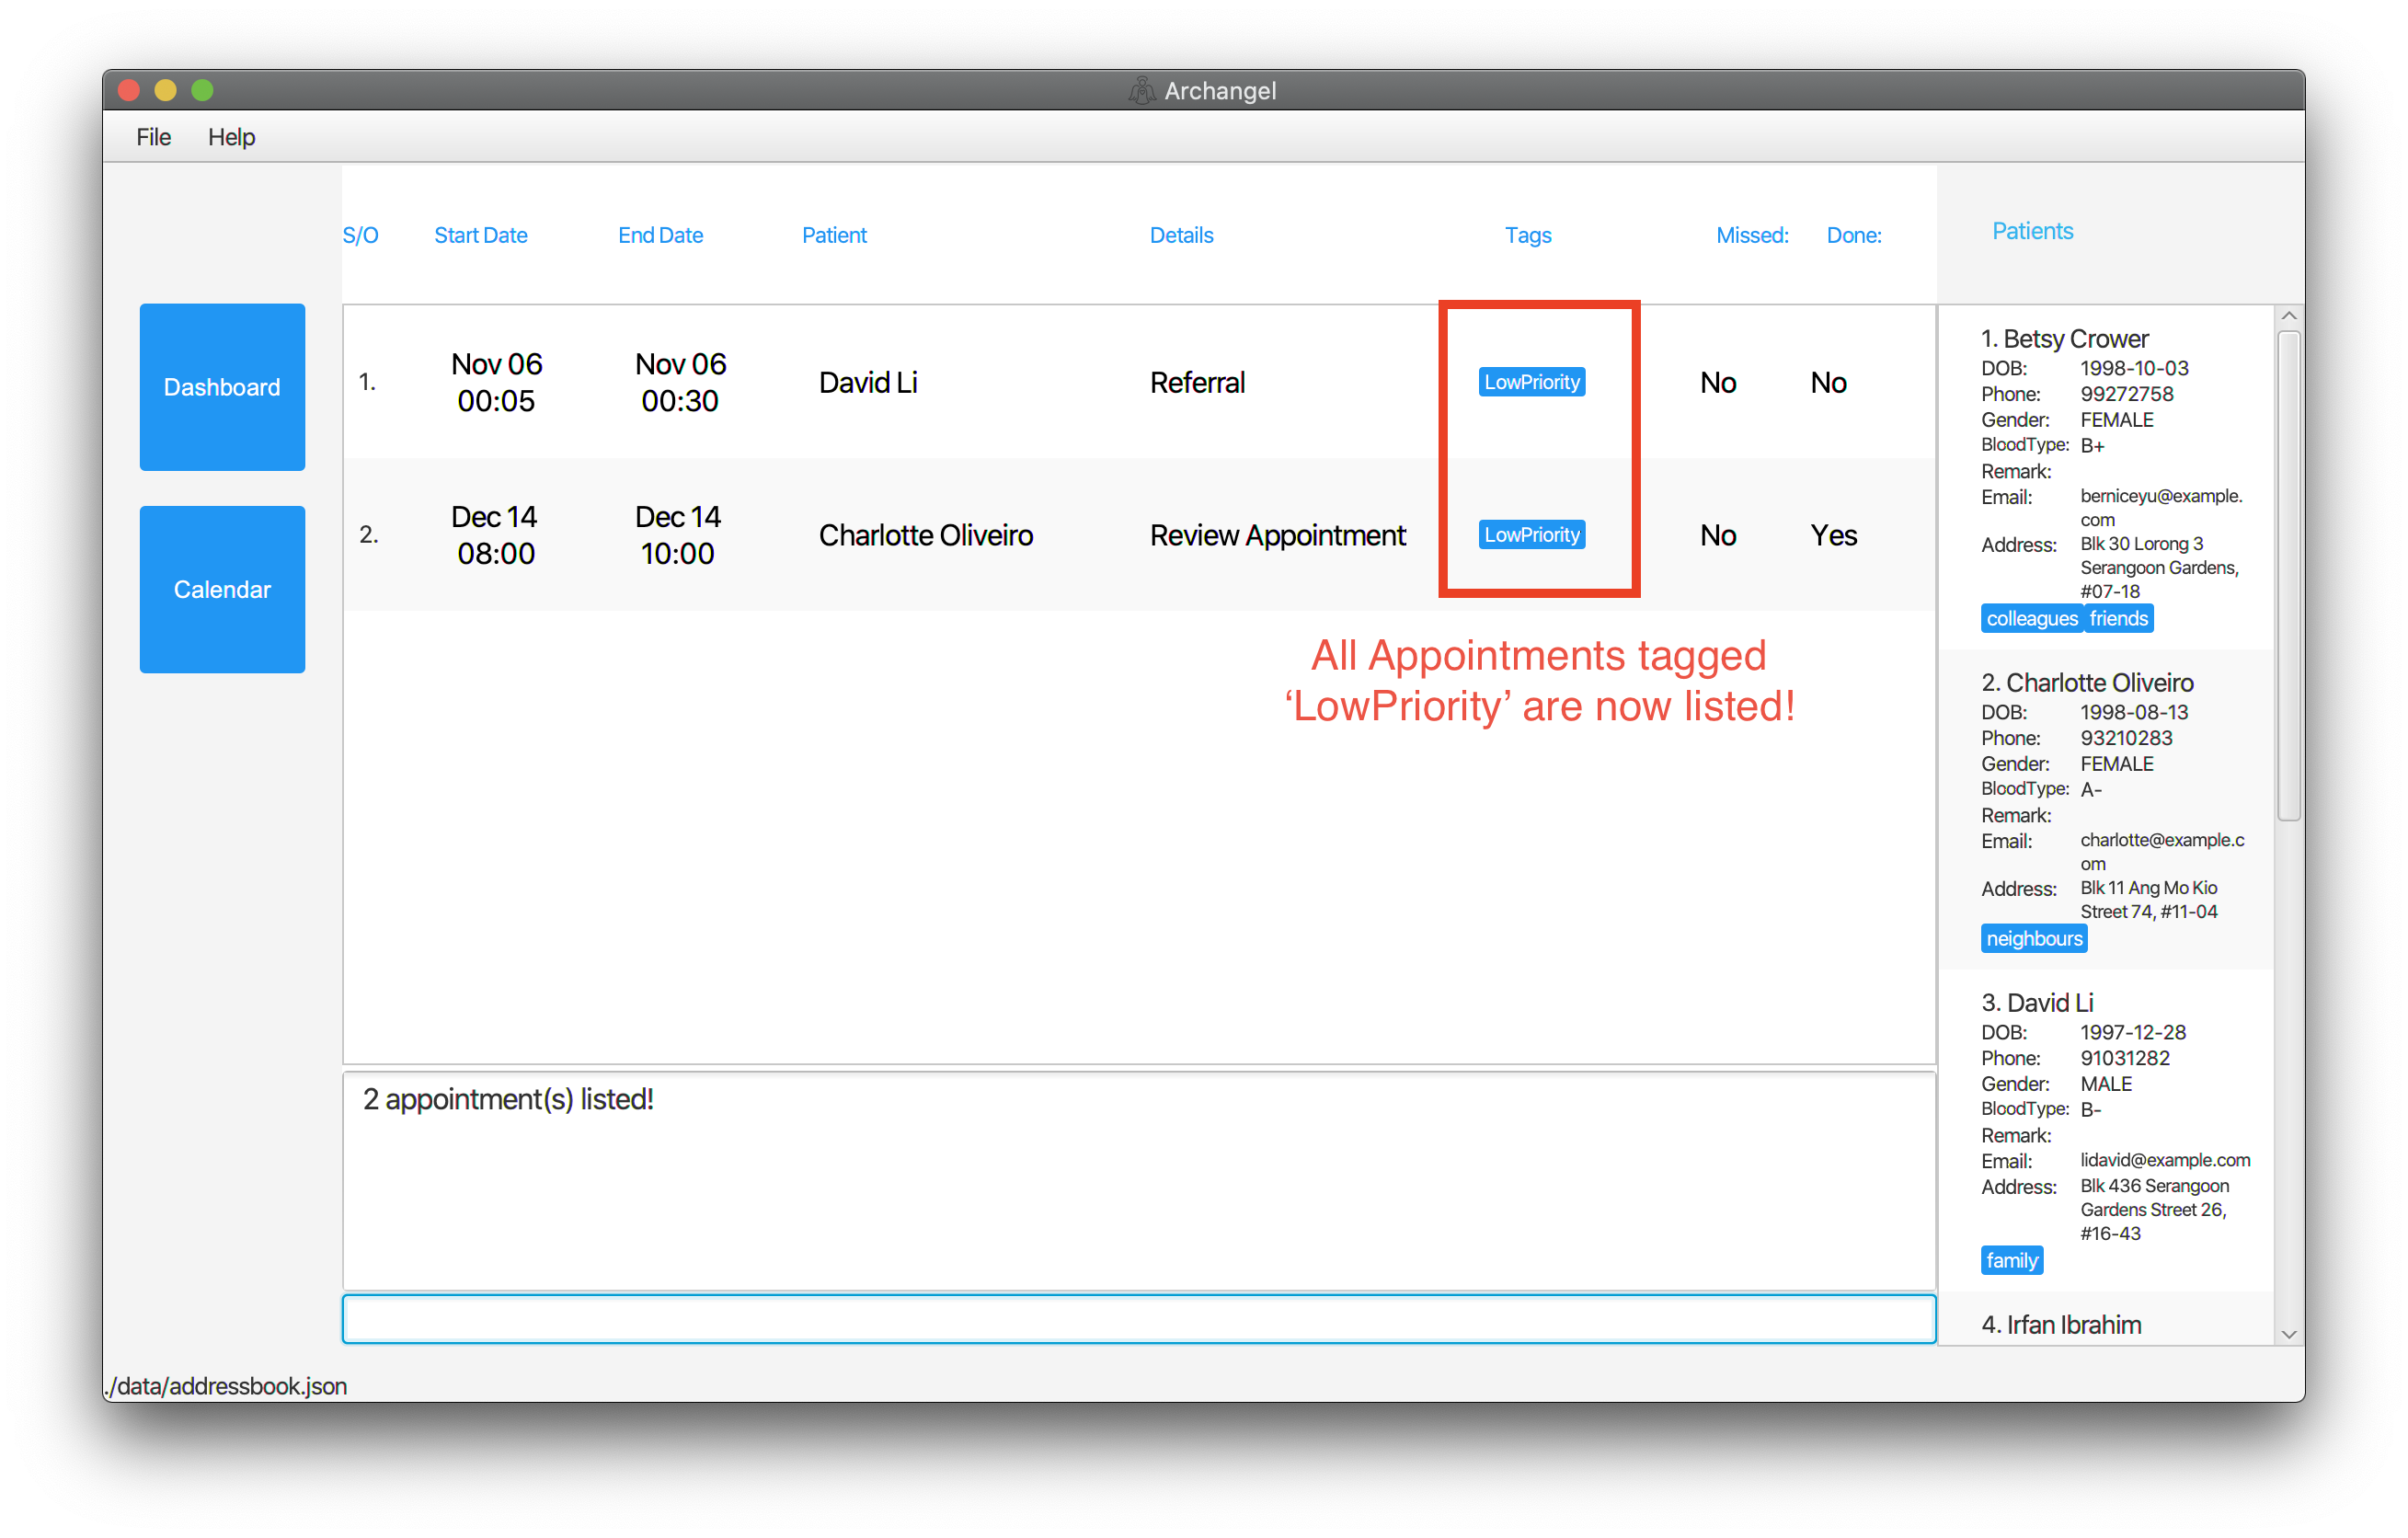
Task: Click LowPriority tag on David Li appointment
Action: tap(1531, 382)
